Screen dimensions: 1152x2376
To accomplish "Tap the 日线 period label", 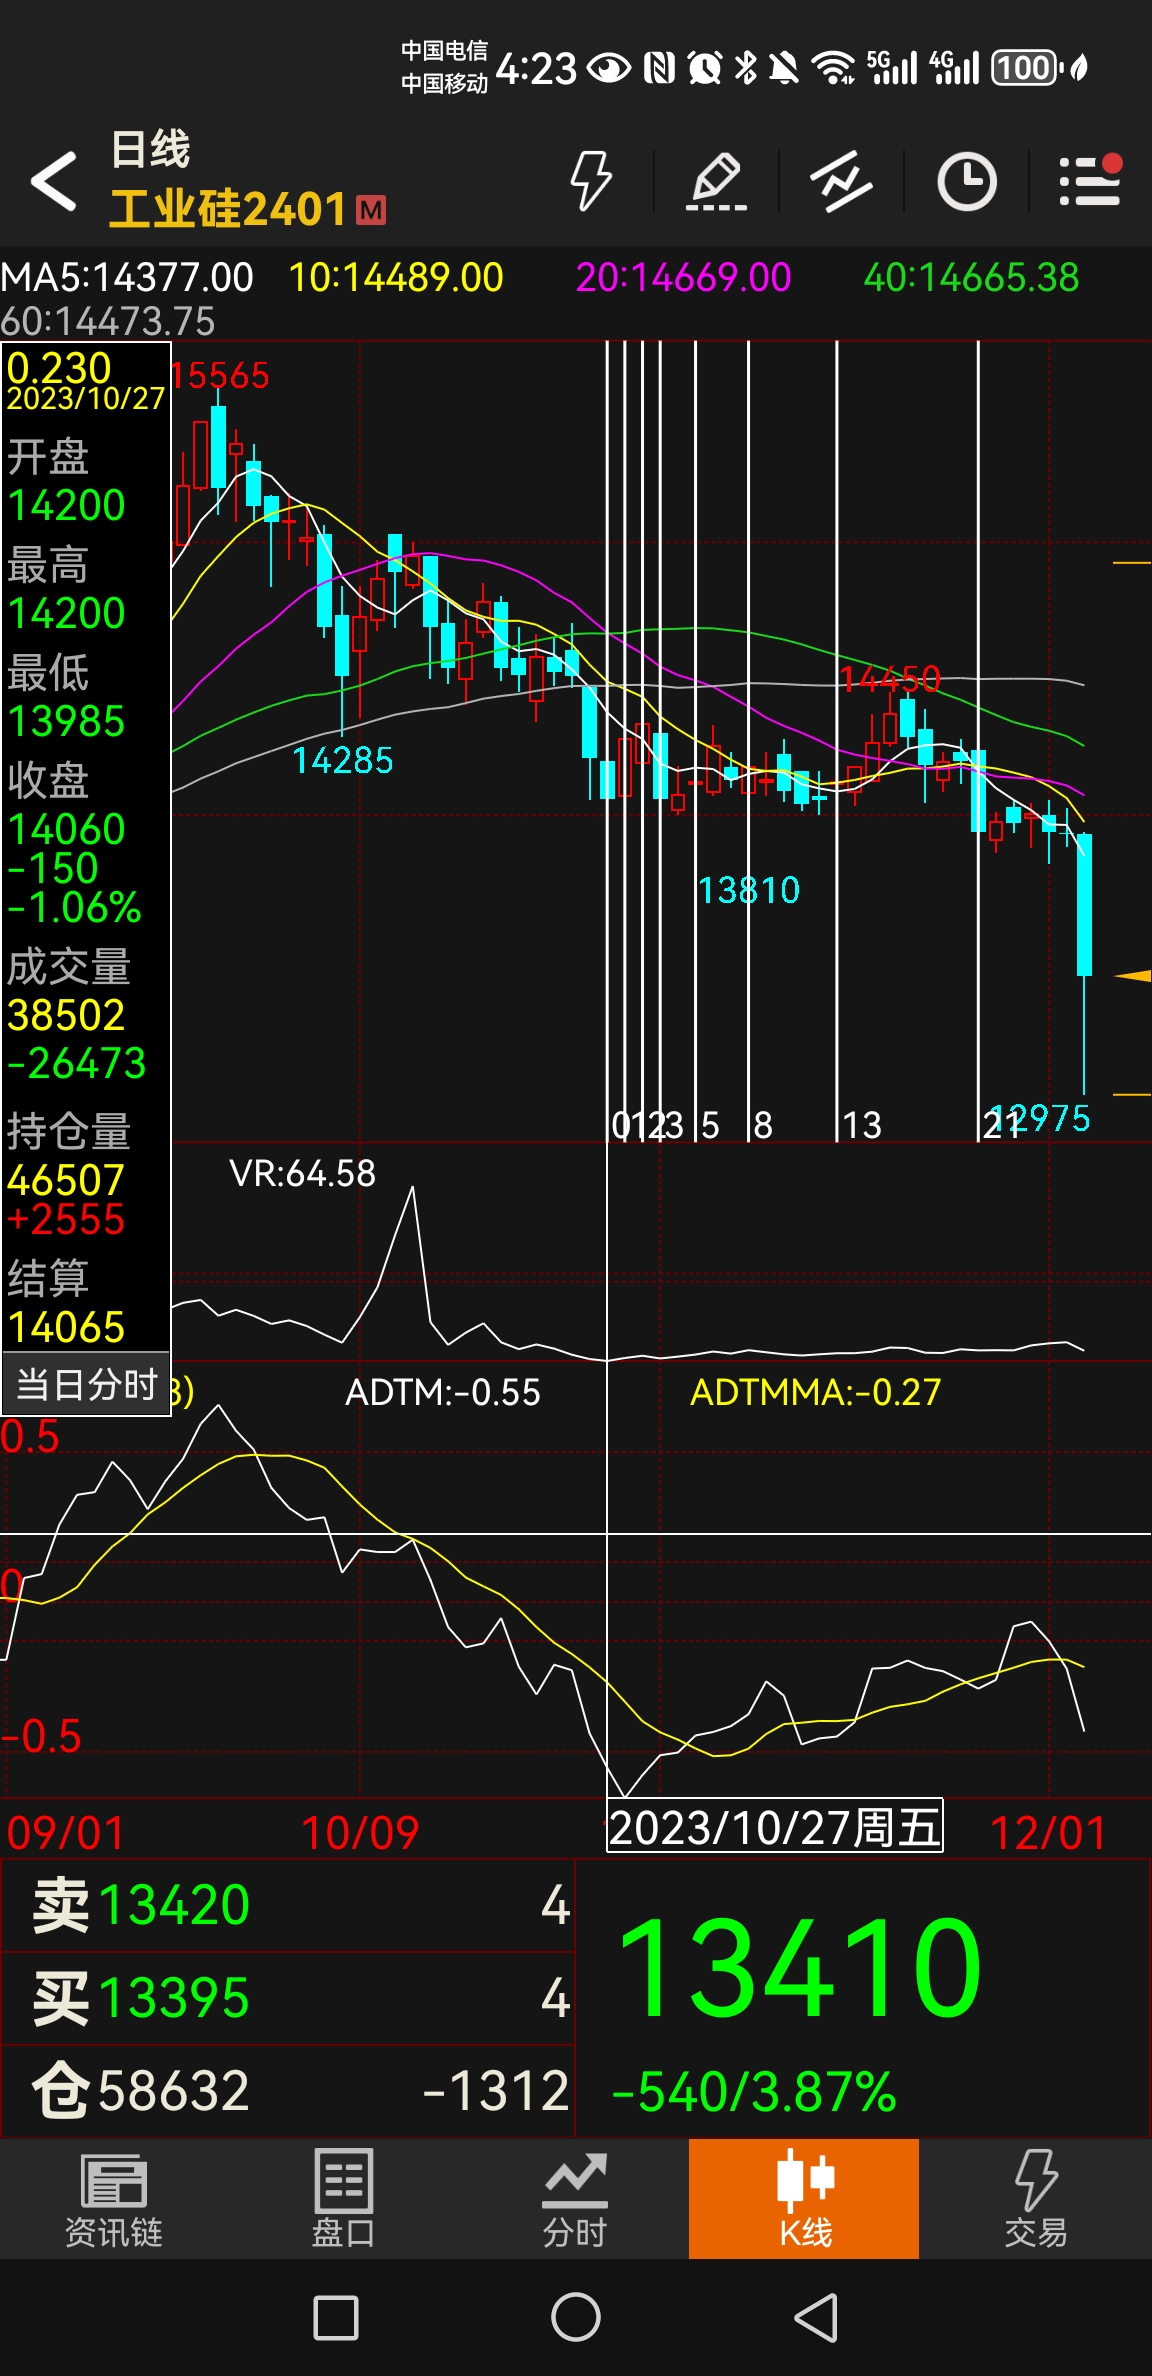I will click(x=150, y=149).
